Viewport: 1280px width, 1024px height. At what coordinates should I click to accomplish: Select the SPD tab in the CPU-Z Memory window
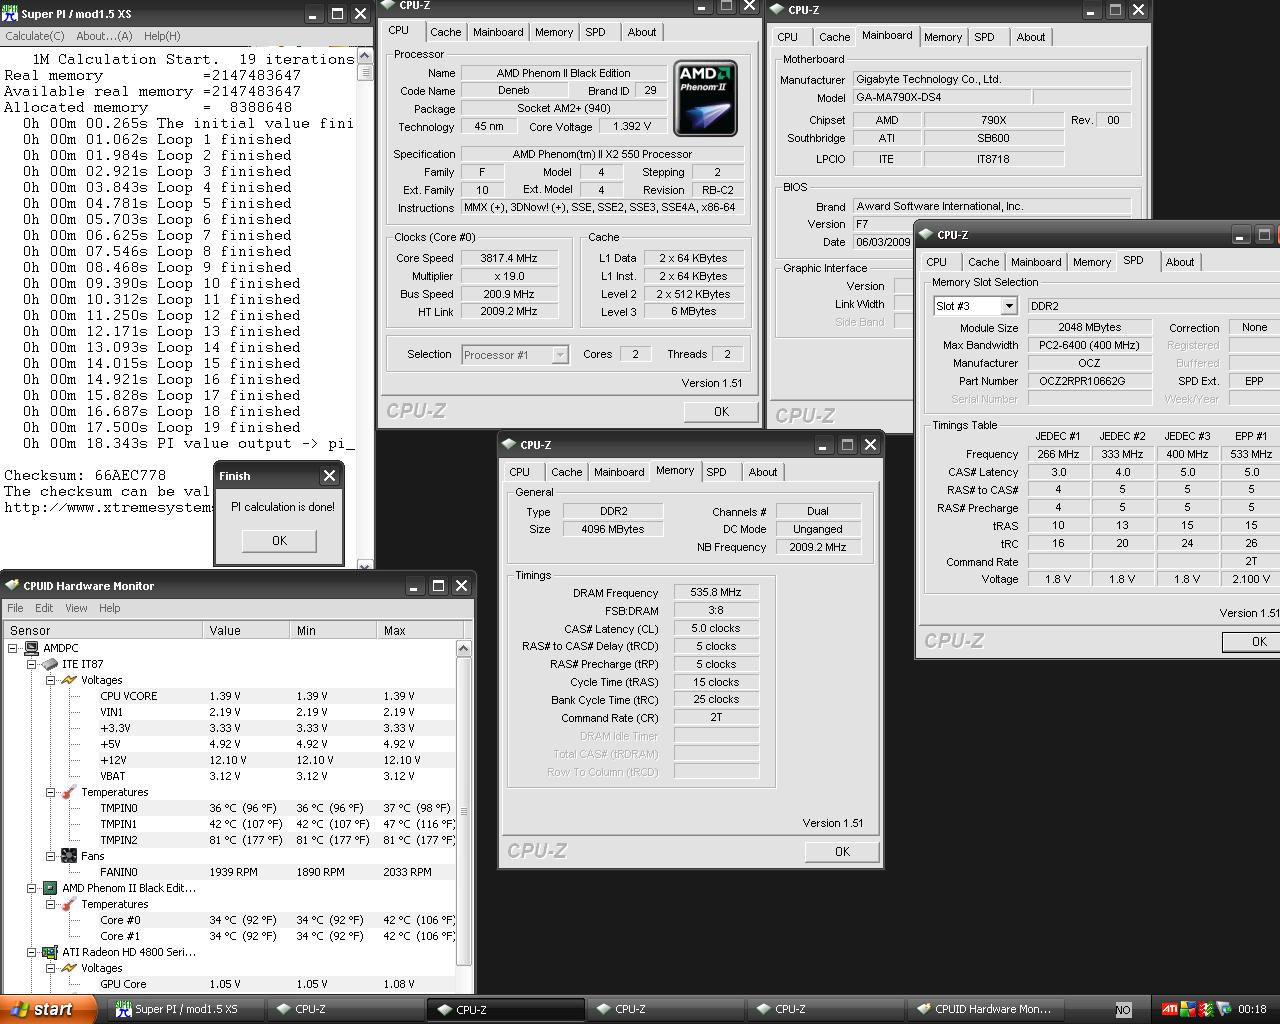(x=716, y=472)
